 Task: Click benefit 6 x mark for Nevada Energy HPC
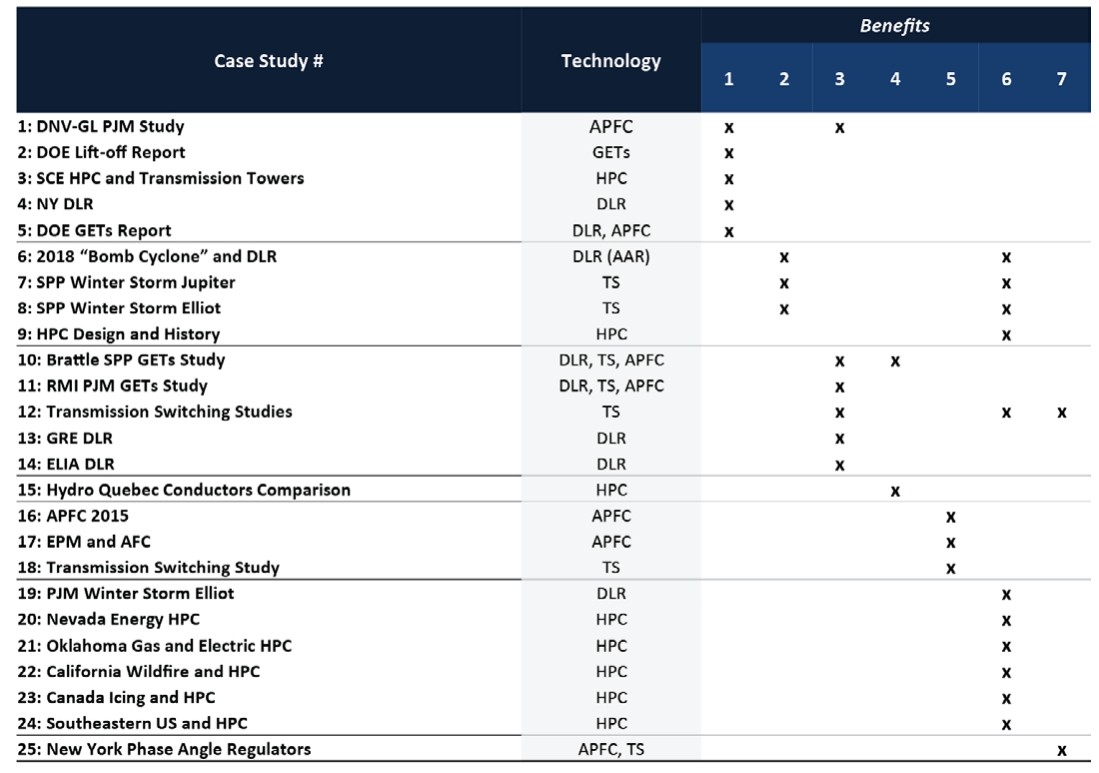pos(1006,620)
